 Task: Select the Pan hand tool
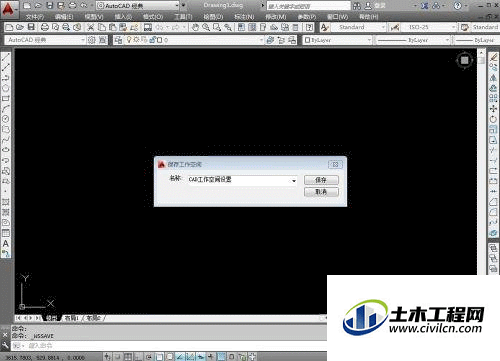click(195, 27)
